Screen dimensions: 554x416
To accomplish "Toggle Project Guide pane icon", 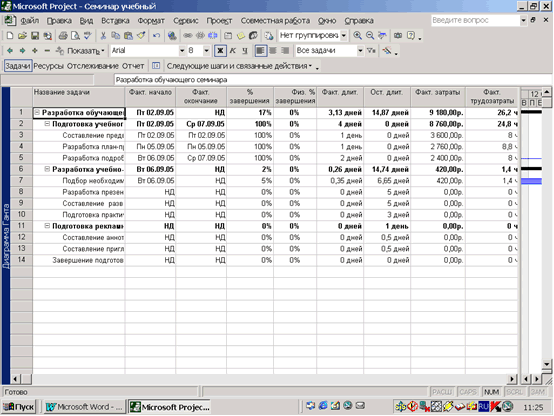I will tap(156, 66).
